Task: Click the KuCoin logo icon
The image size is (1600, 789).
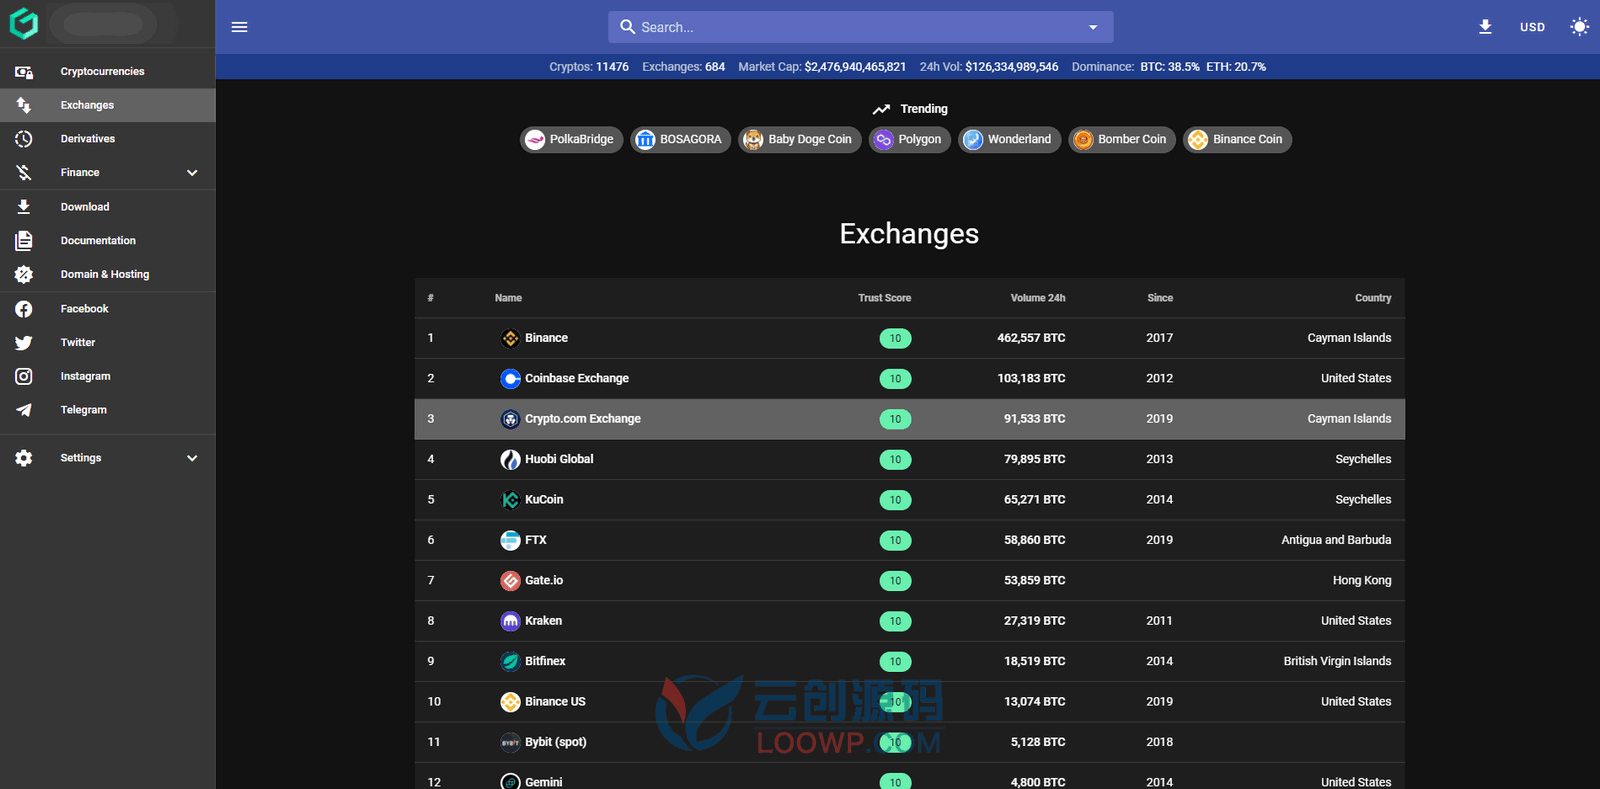Action: coord(510,500)
